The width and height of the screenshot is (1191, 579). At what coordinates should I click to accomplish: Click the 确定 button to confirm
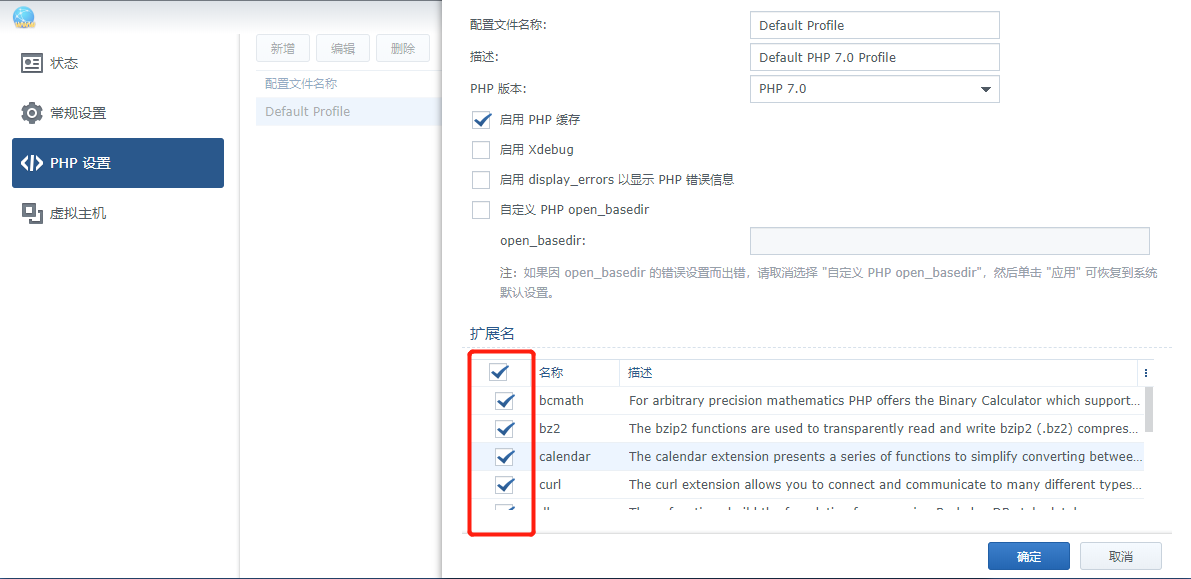[1028, 556]
